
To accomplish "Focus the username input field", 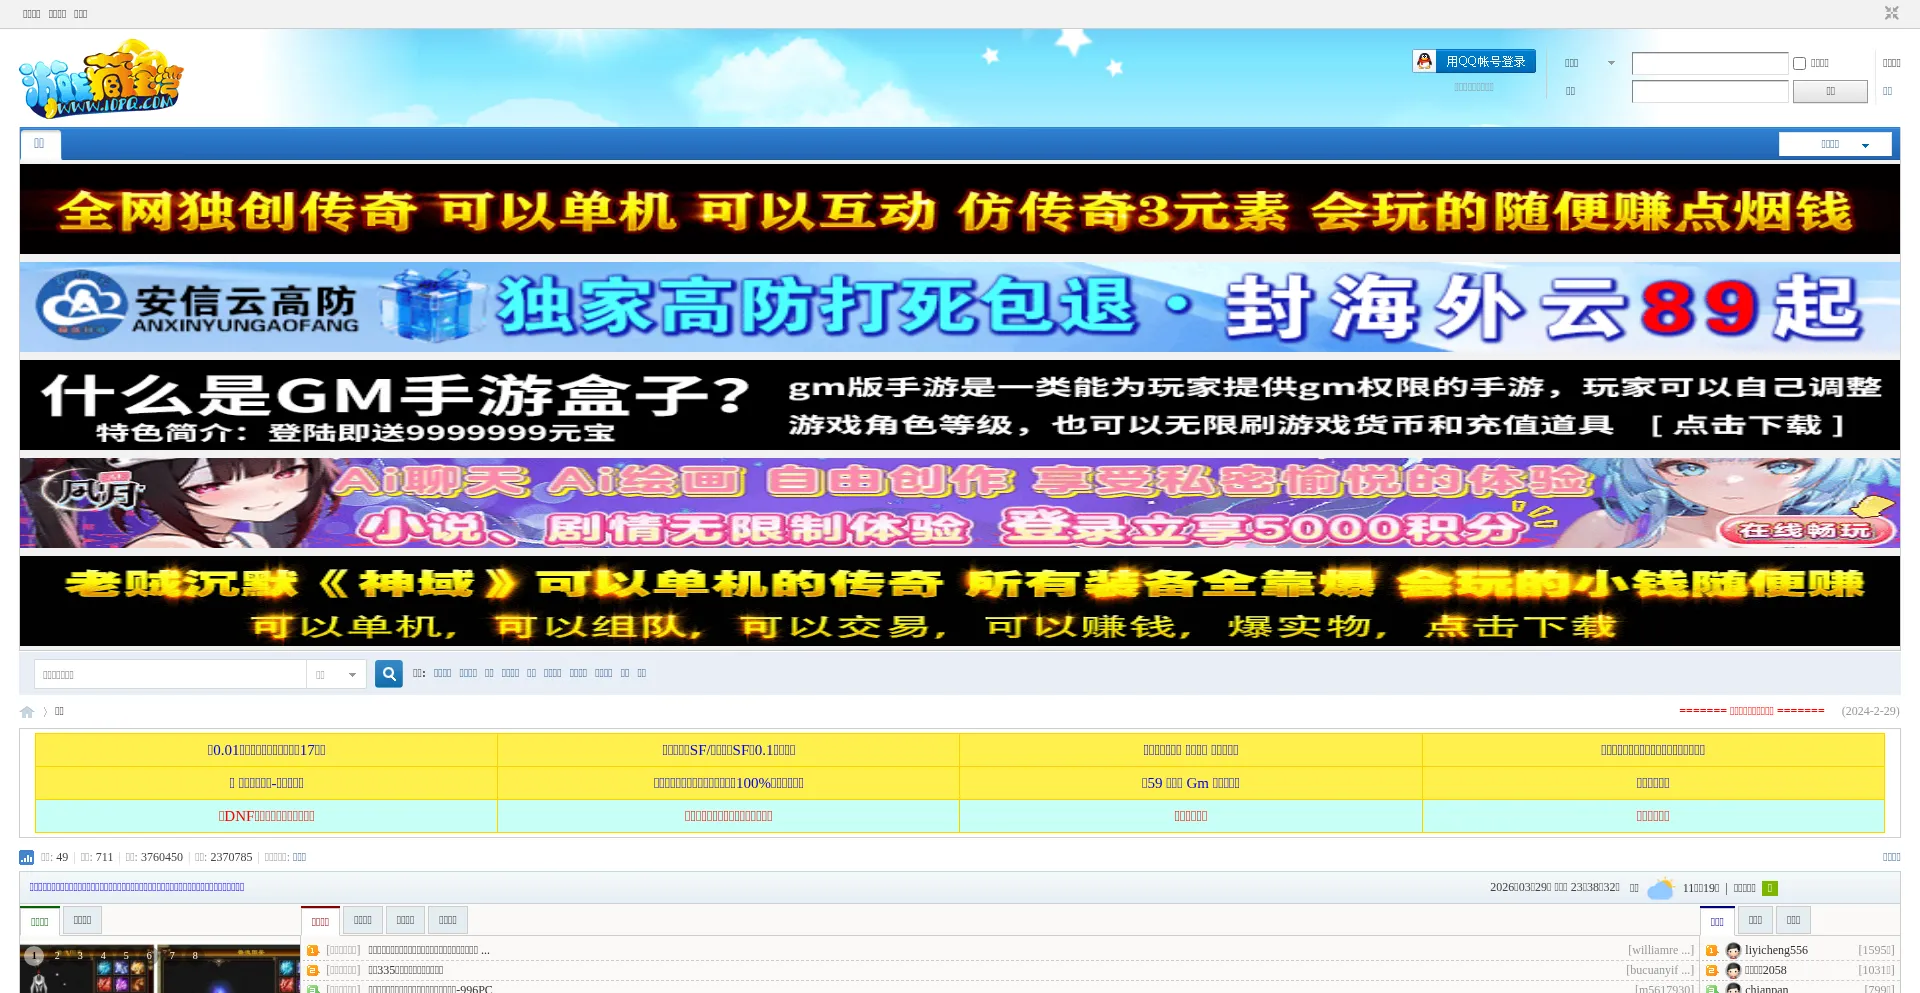I will (1710, 63).
